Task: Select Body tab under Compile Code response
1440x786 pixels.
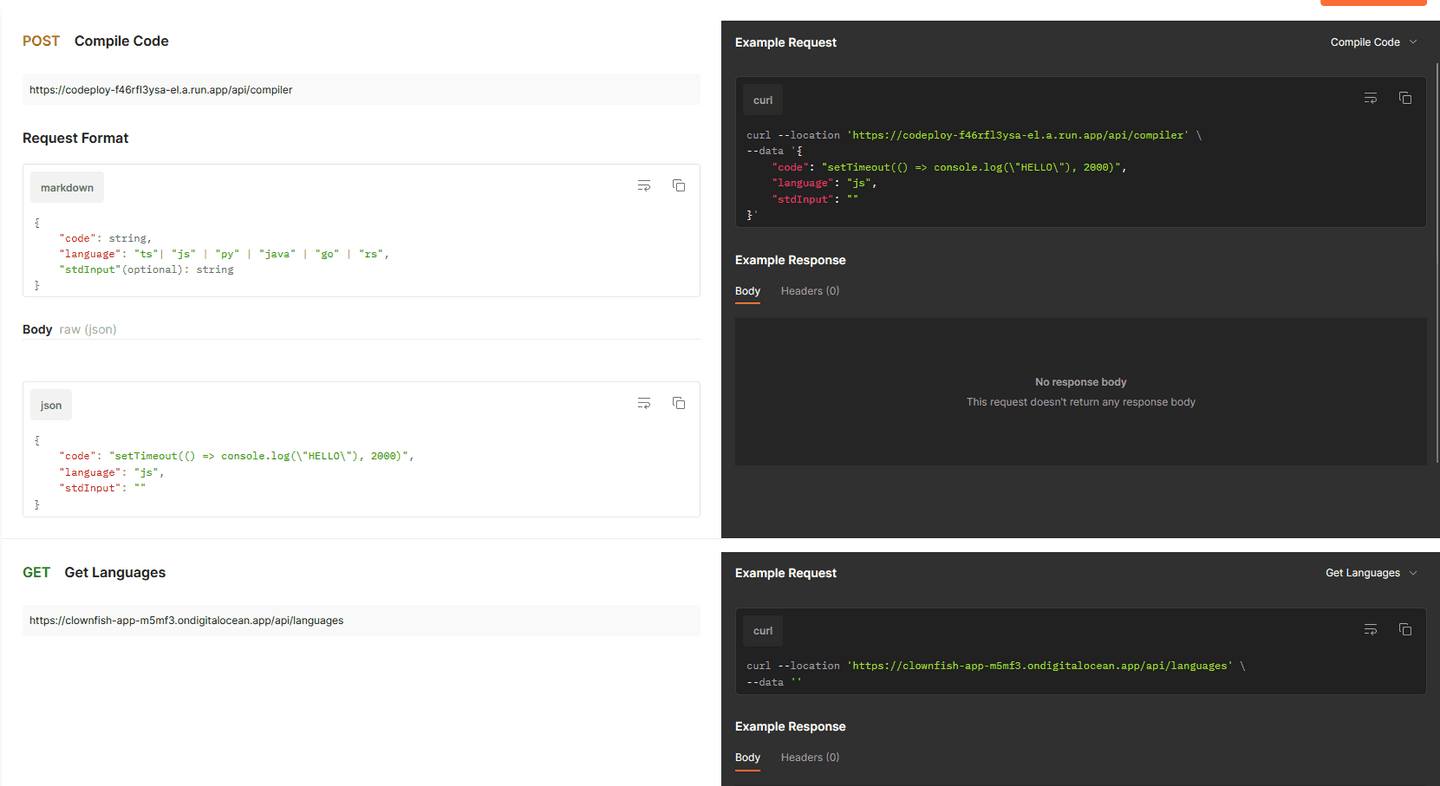Action: [x=748, y=291]
